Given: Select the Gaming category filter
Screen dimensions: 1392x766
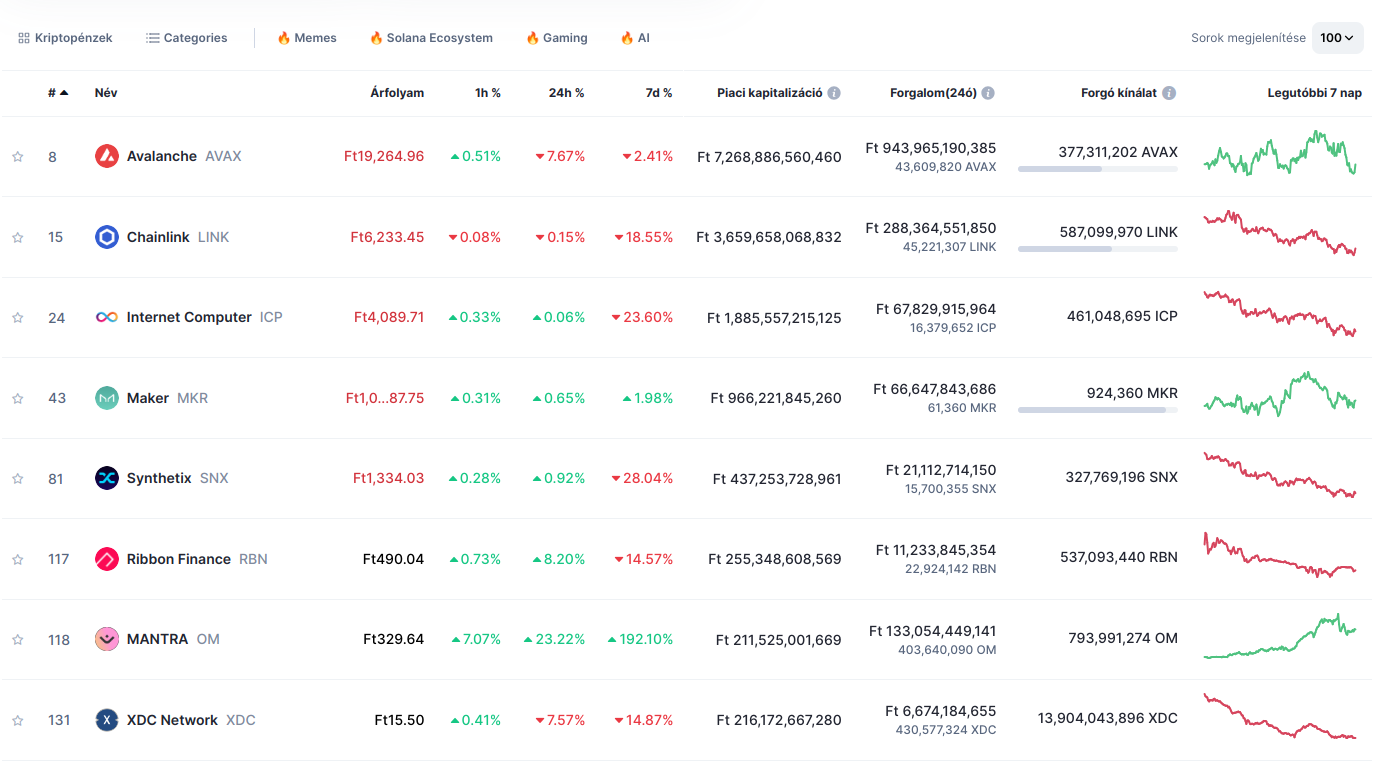Looking at the screenshot, I should tap(557, 38).
